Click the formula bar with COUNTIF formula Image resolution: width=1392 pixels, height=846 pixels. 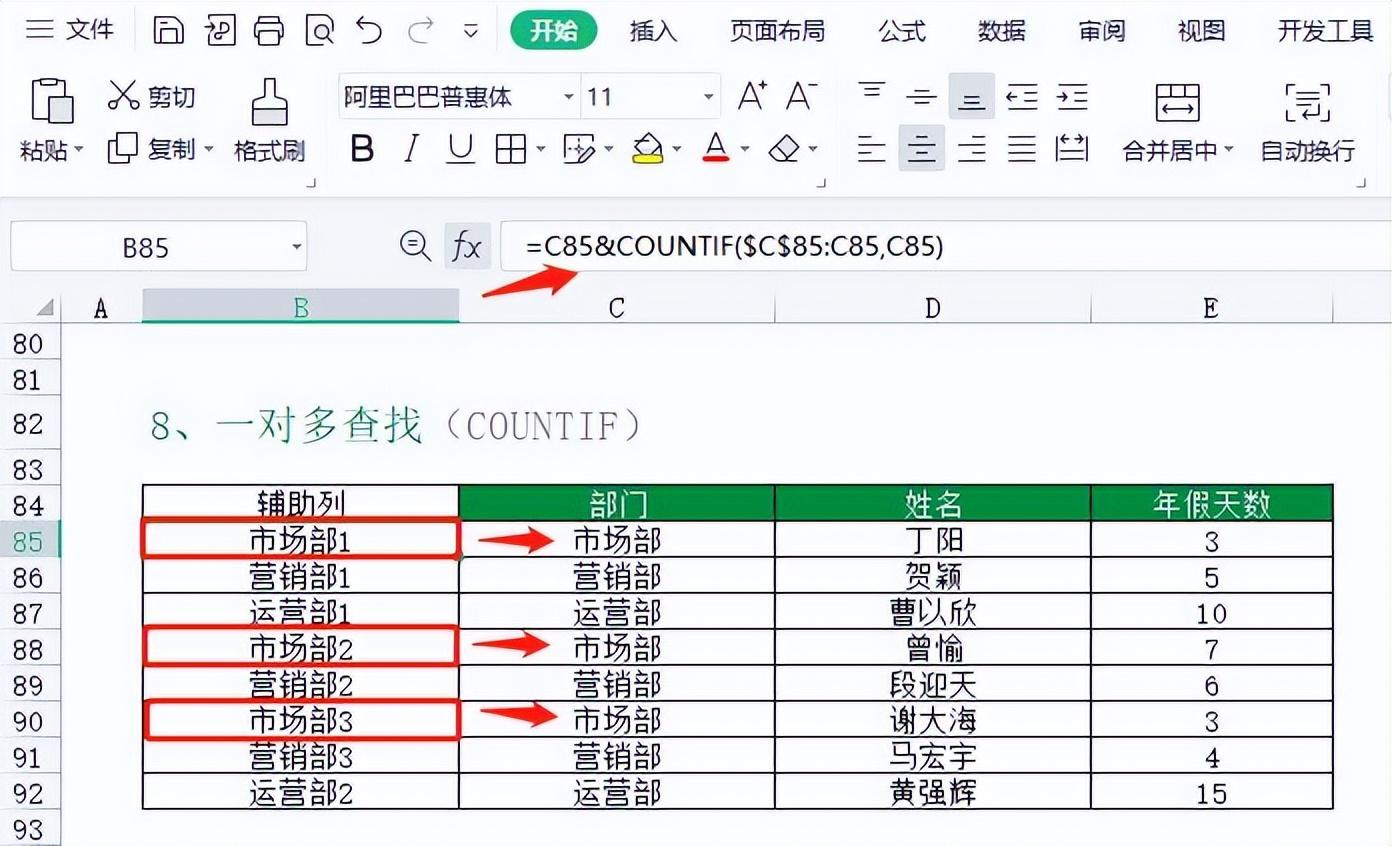(945, 246)
